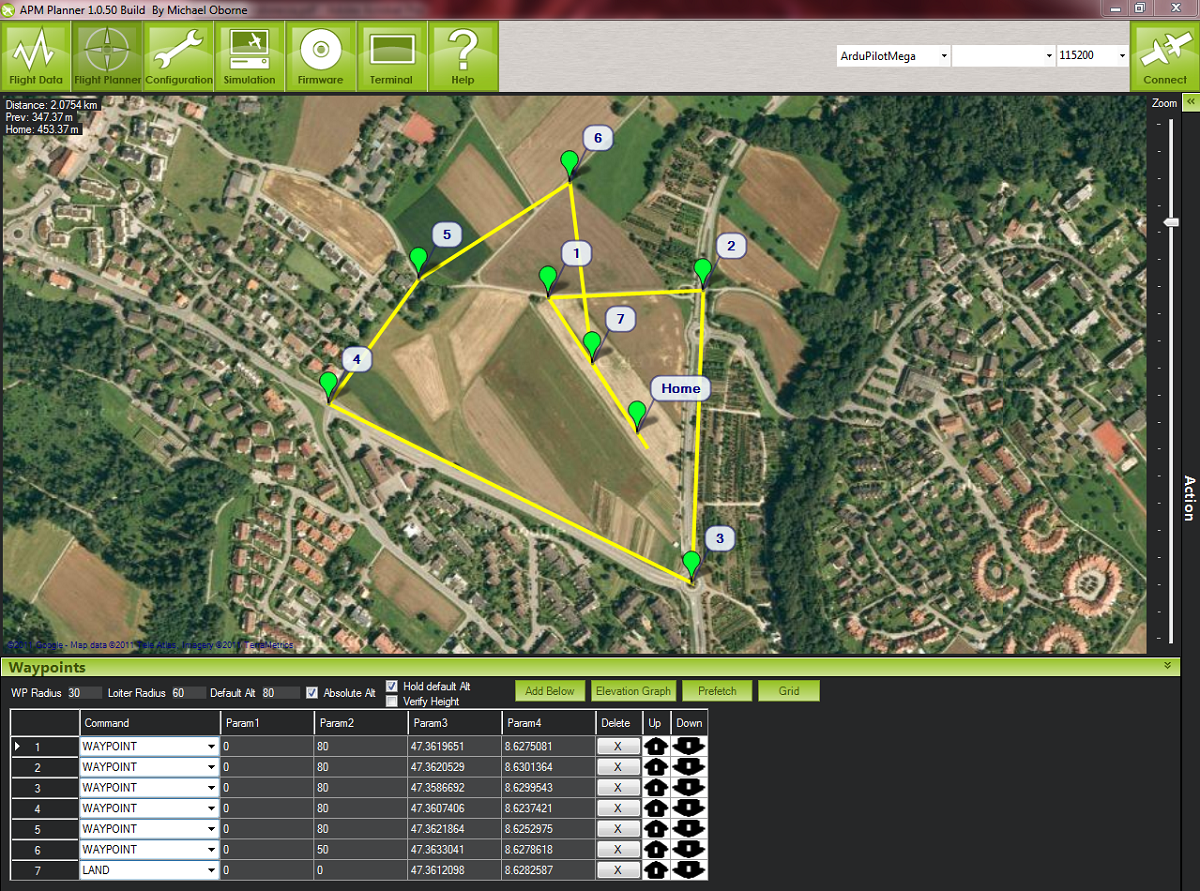The width and height of the screenshot is (1200, 891).
Task: Click the Loiter Radius input field
Action: (x=188, y=693)
